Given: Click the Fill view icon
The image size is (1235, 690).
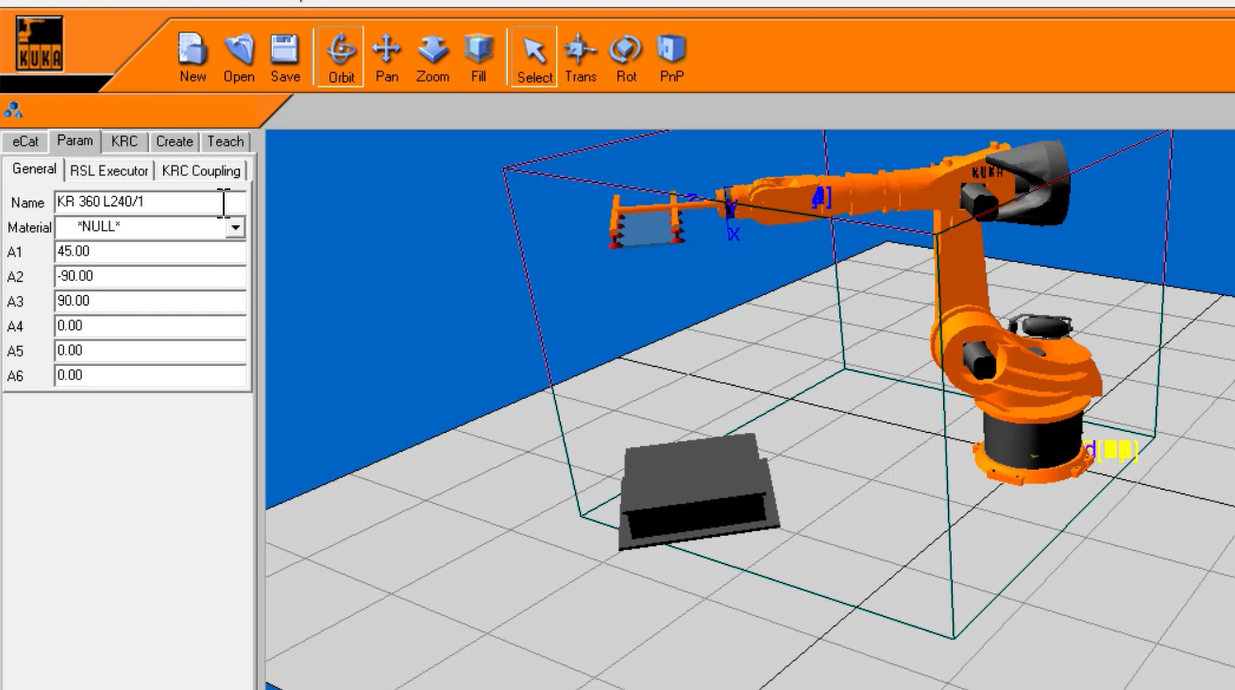Looking at the screenshot, I should [x=479, y=57].
